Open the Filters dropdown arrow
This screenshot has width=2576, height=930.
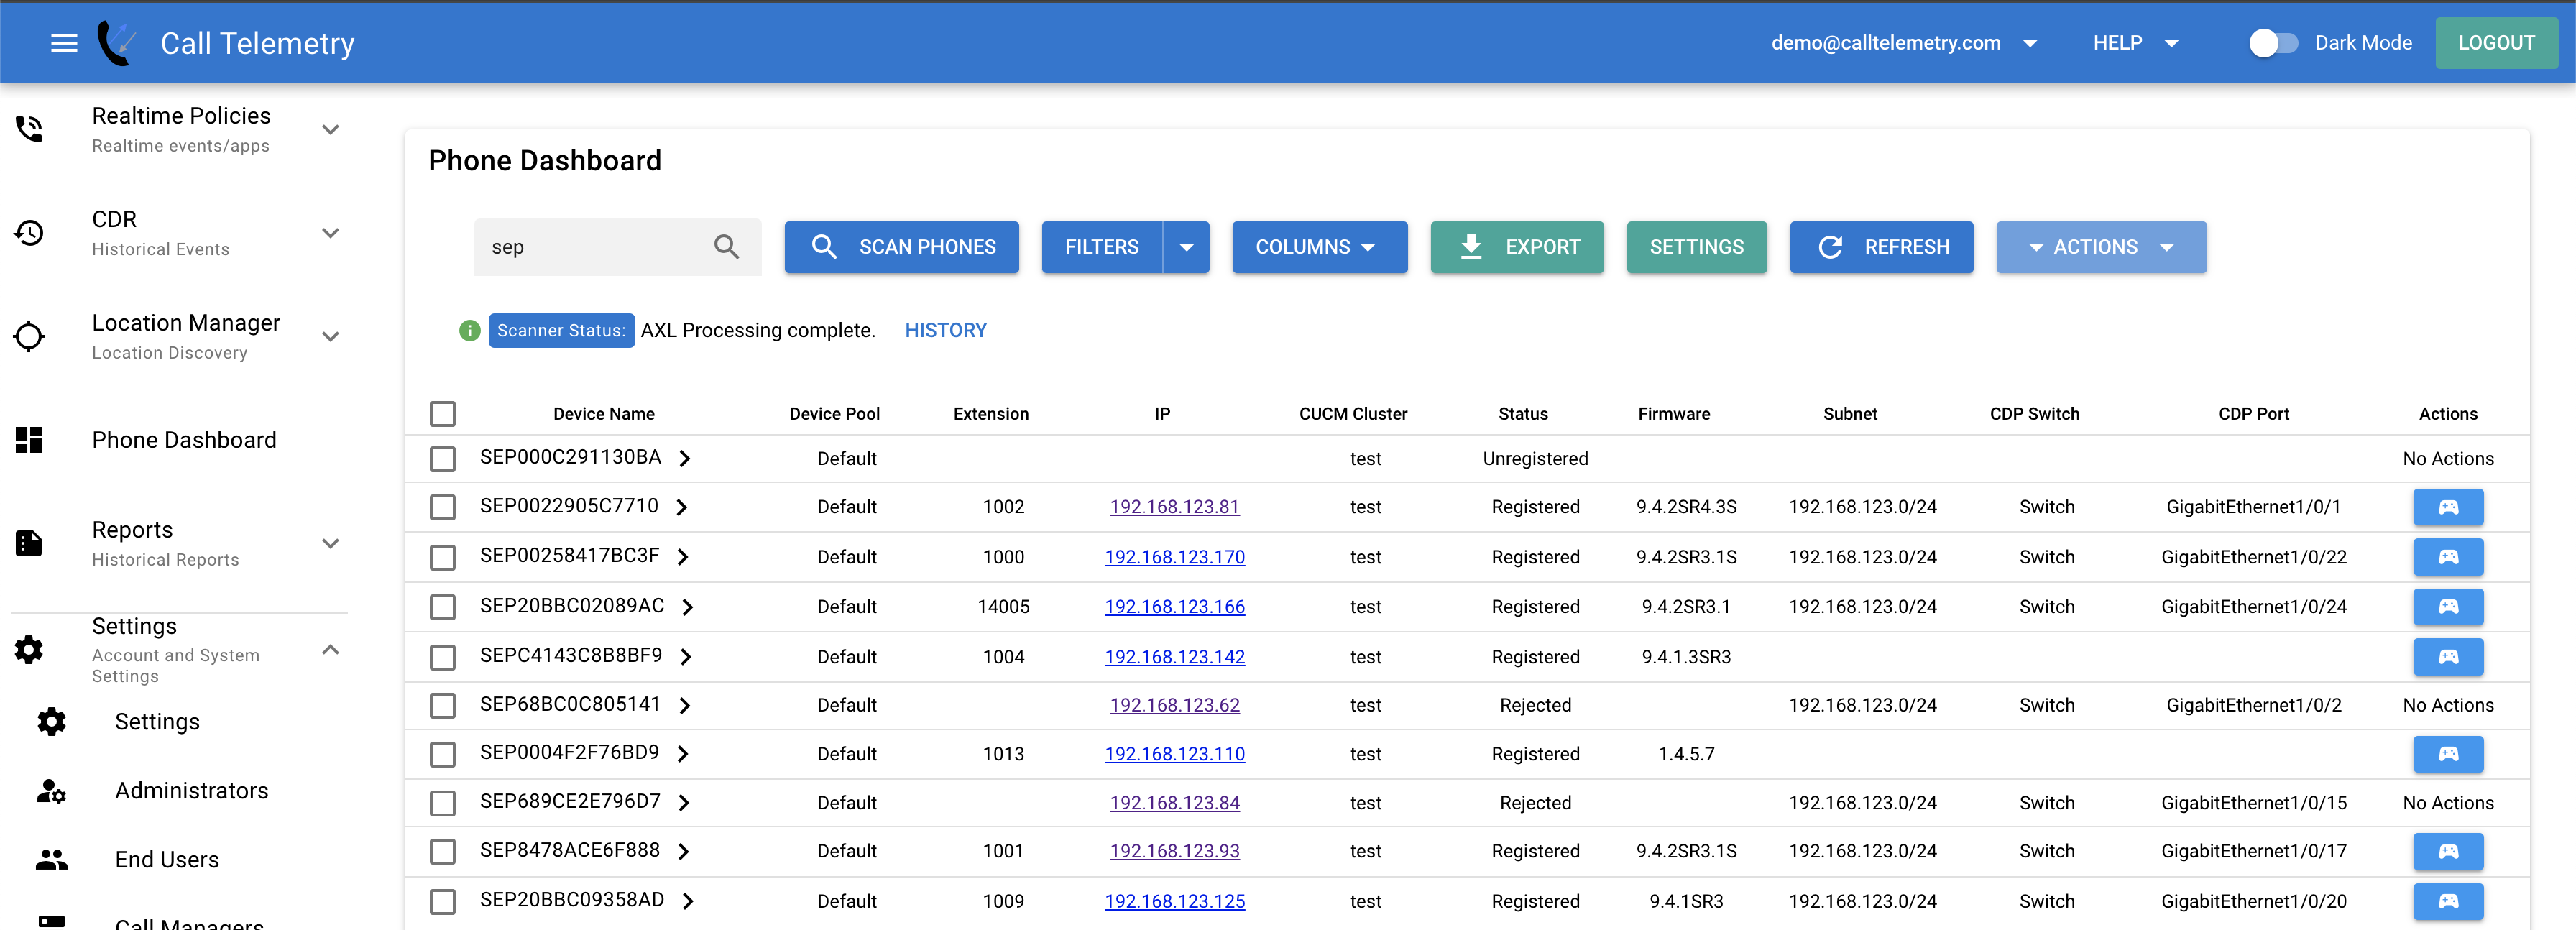(1186, 247)
